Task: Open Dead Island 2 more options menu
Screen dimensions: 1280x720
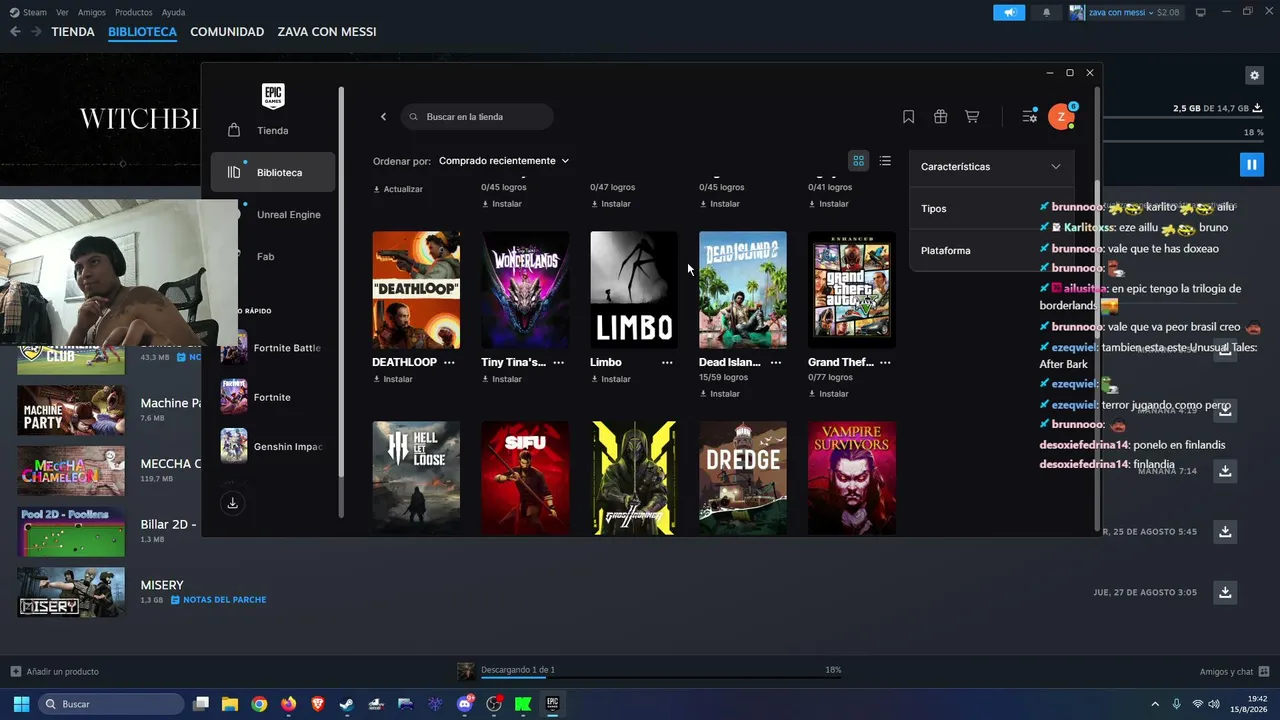Action: pos(776,362)
